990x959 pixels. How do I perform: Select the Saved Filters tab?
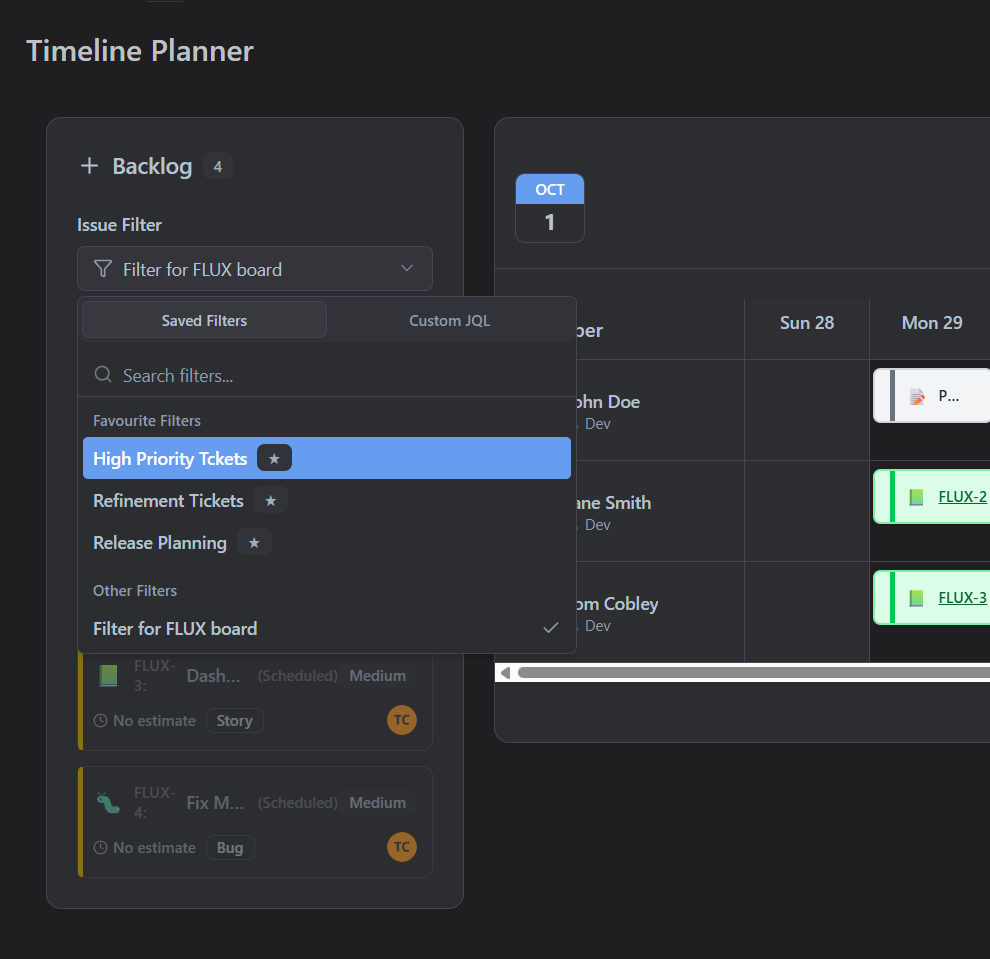coord(204,321)
